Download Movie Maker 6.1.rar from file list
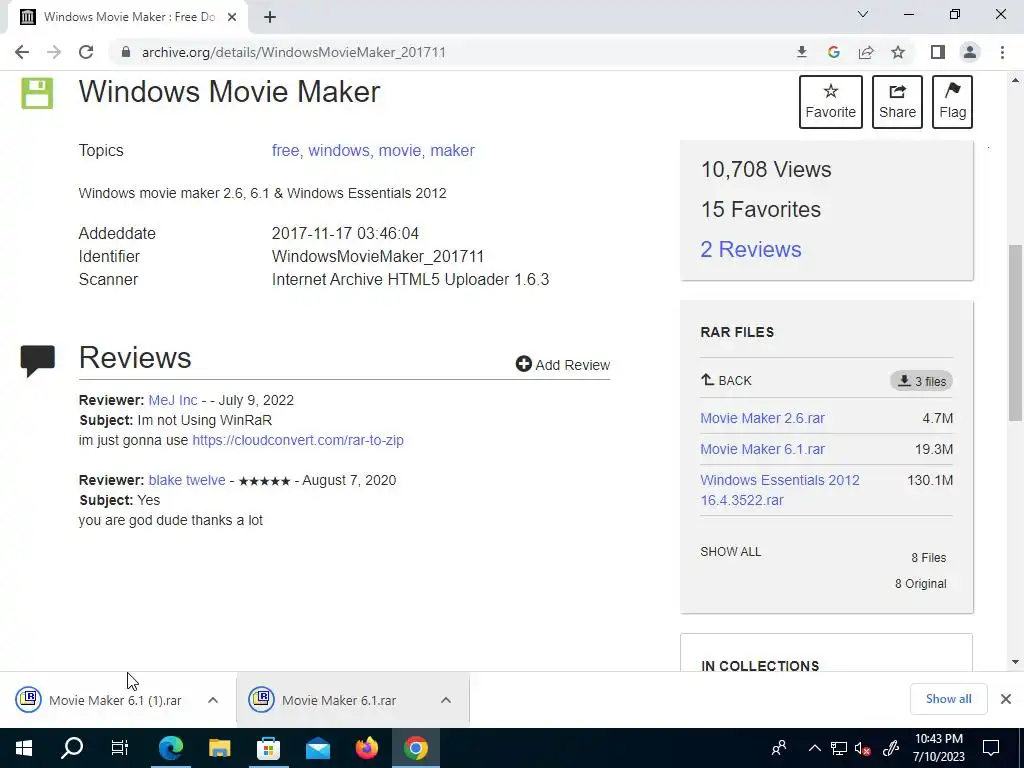Viewport: 1024px width, 768px height. tap(762, 449)
